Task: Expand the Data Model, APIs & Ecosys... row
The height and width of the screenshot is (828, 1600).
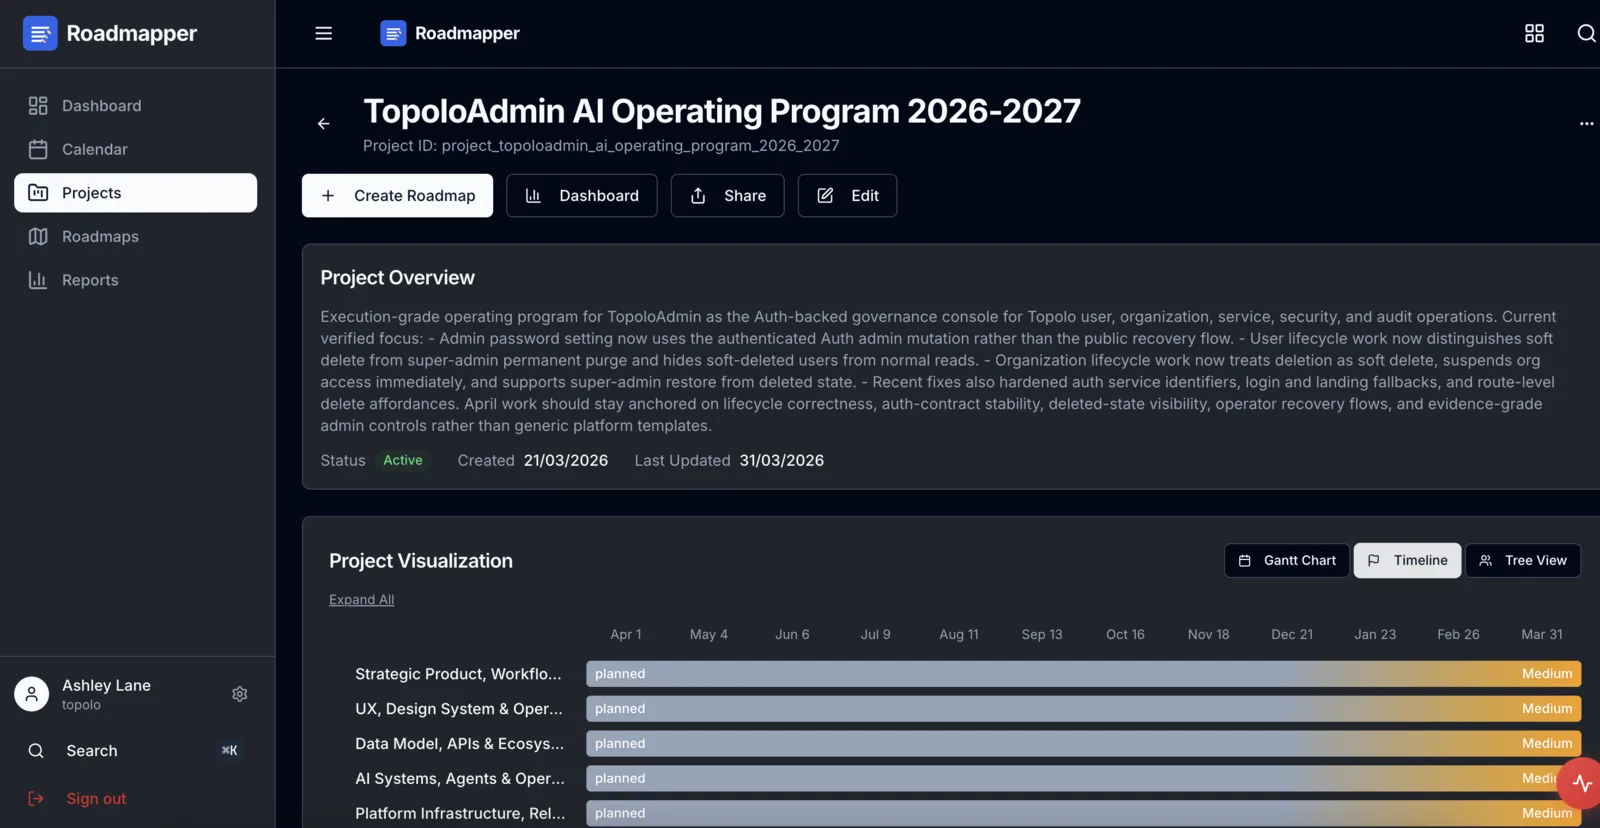Action: [459, 744]
